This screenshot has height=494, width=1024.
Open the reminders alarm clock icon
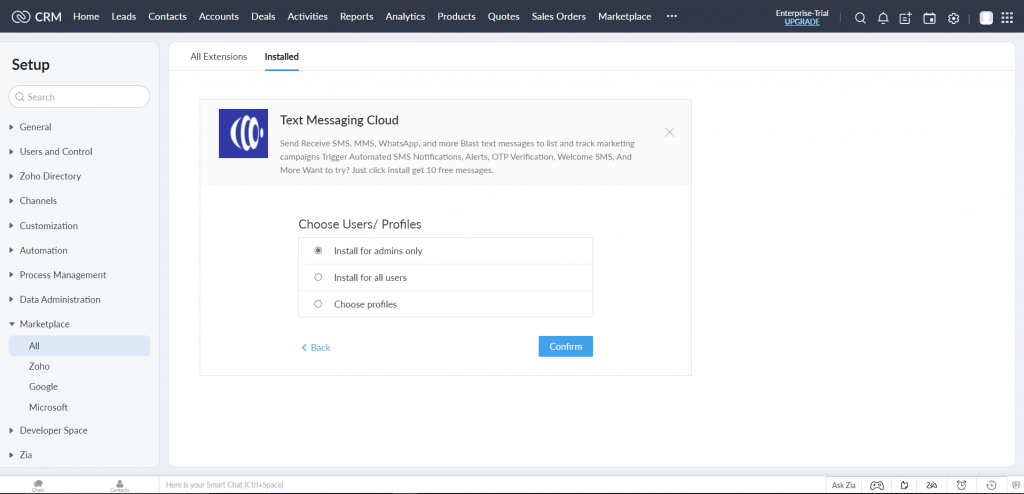click(x=961, y=485)
